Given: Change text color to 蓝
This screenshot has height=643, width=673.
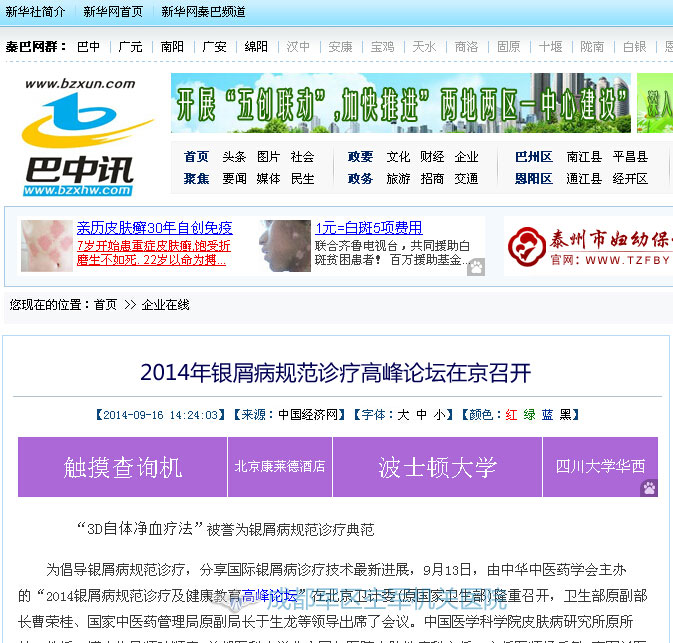Looking at the screenshot, I should pyautogui.click(x=547, y=414).
